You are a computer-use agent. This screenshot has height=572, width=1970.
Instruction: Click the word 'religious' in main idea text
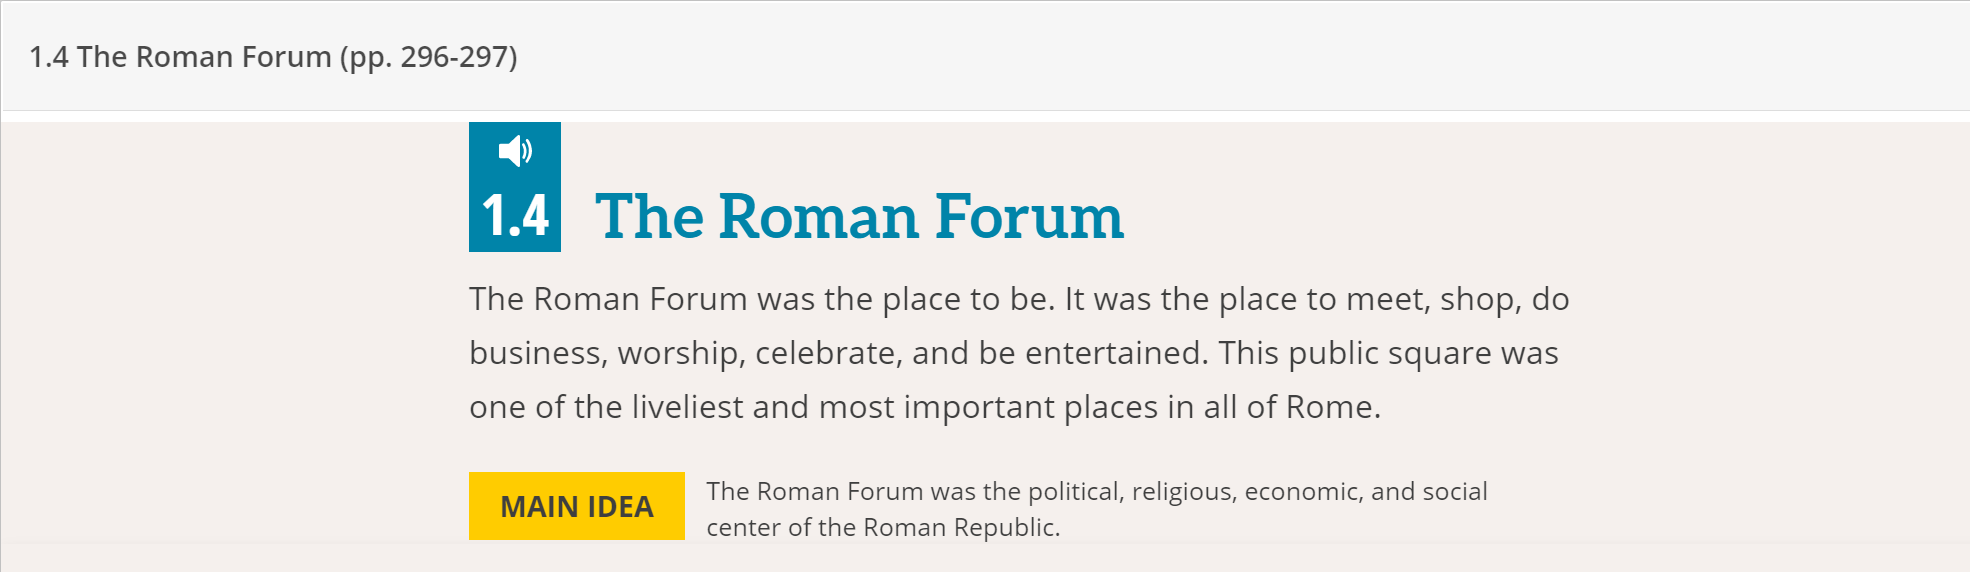(x=1183, y=492)
